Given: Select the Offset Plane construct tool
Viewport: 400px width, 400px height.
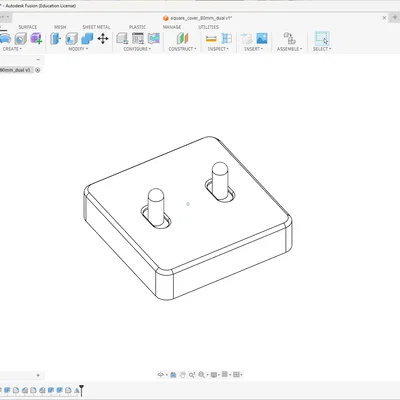Looking at the screenshot, I should (x=182, y=39).
